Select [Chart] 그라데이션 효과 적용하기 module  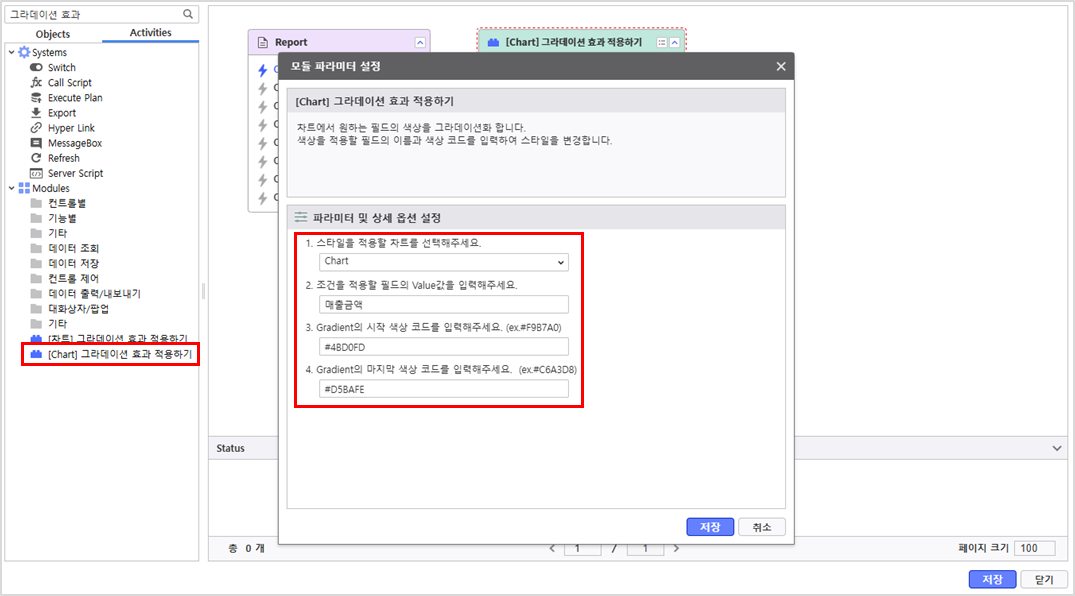[x=119, y=354]
